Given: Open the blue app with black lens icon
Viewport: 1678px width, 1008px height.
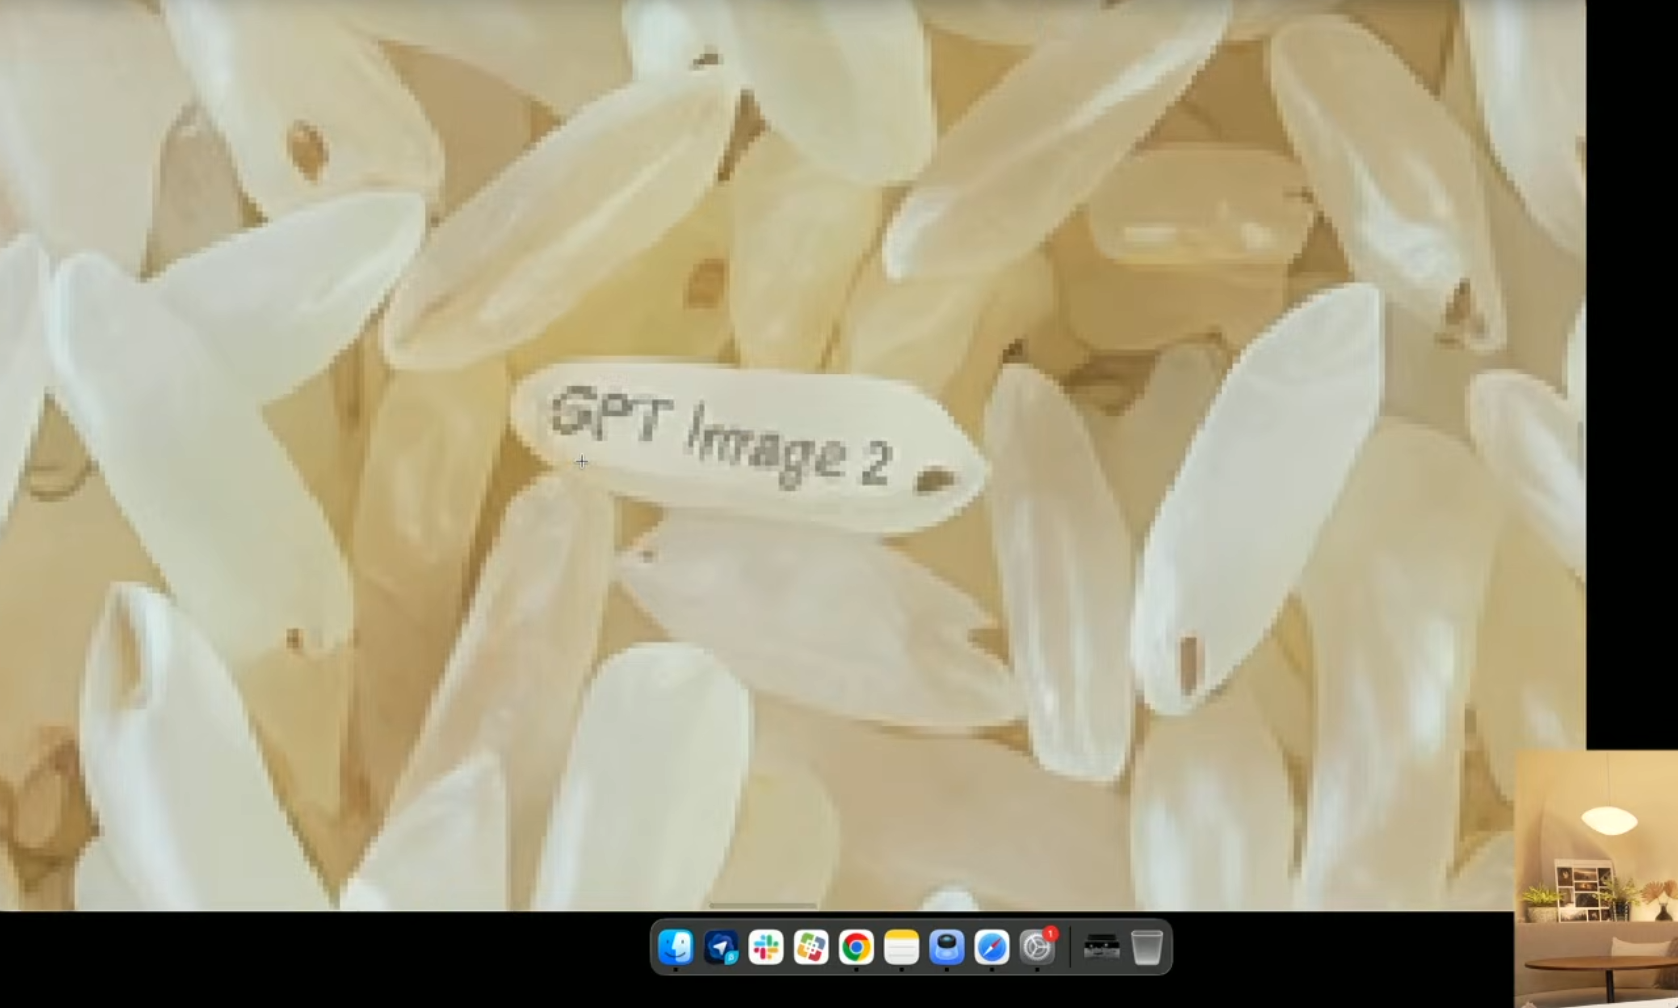Looking at the screenshot, I should [946, 946].
